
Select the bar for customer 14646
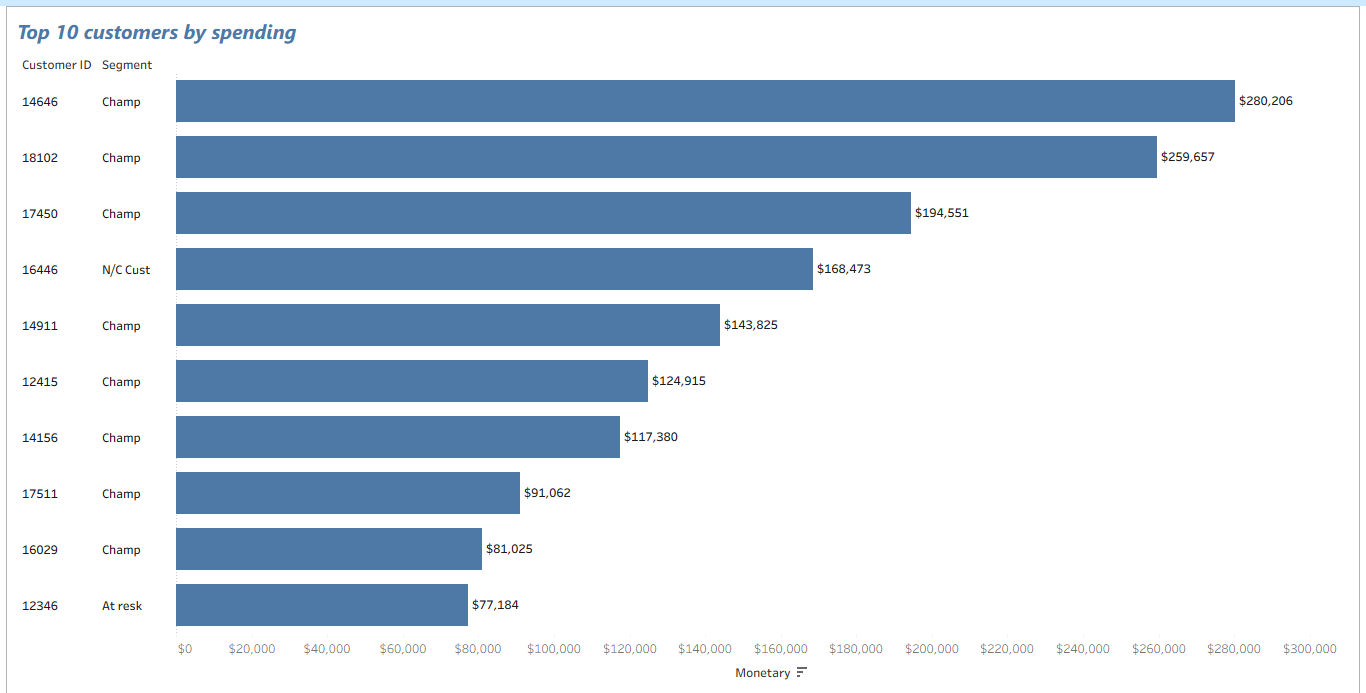pyautogui.click(x=705, y=101)
